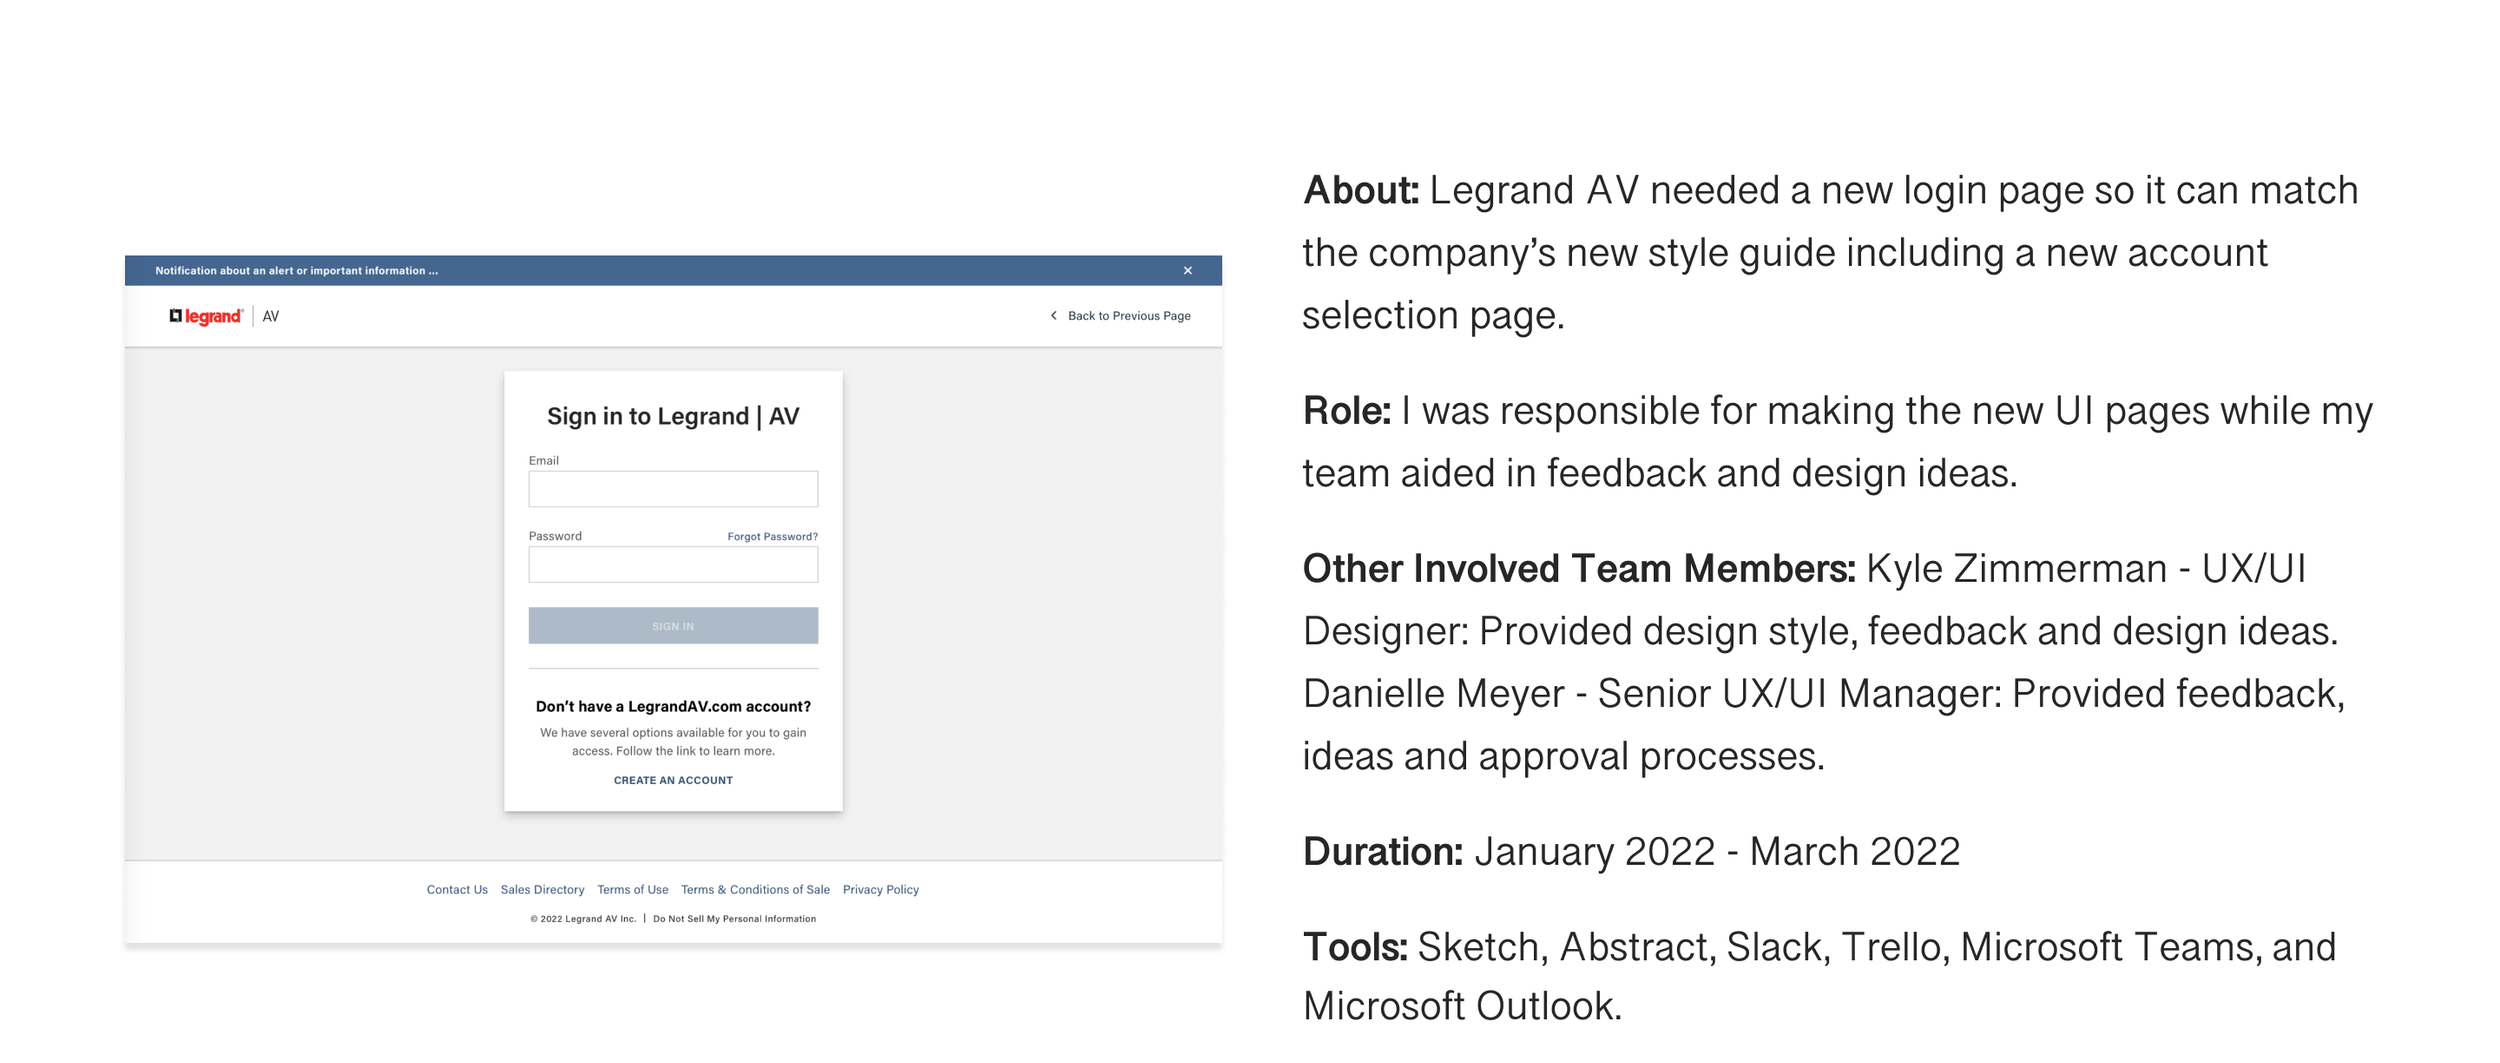Click the 'Duration:' label
Viewport: 2500px width, 1063px height.
(1382, 852)
